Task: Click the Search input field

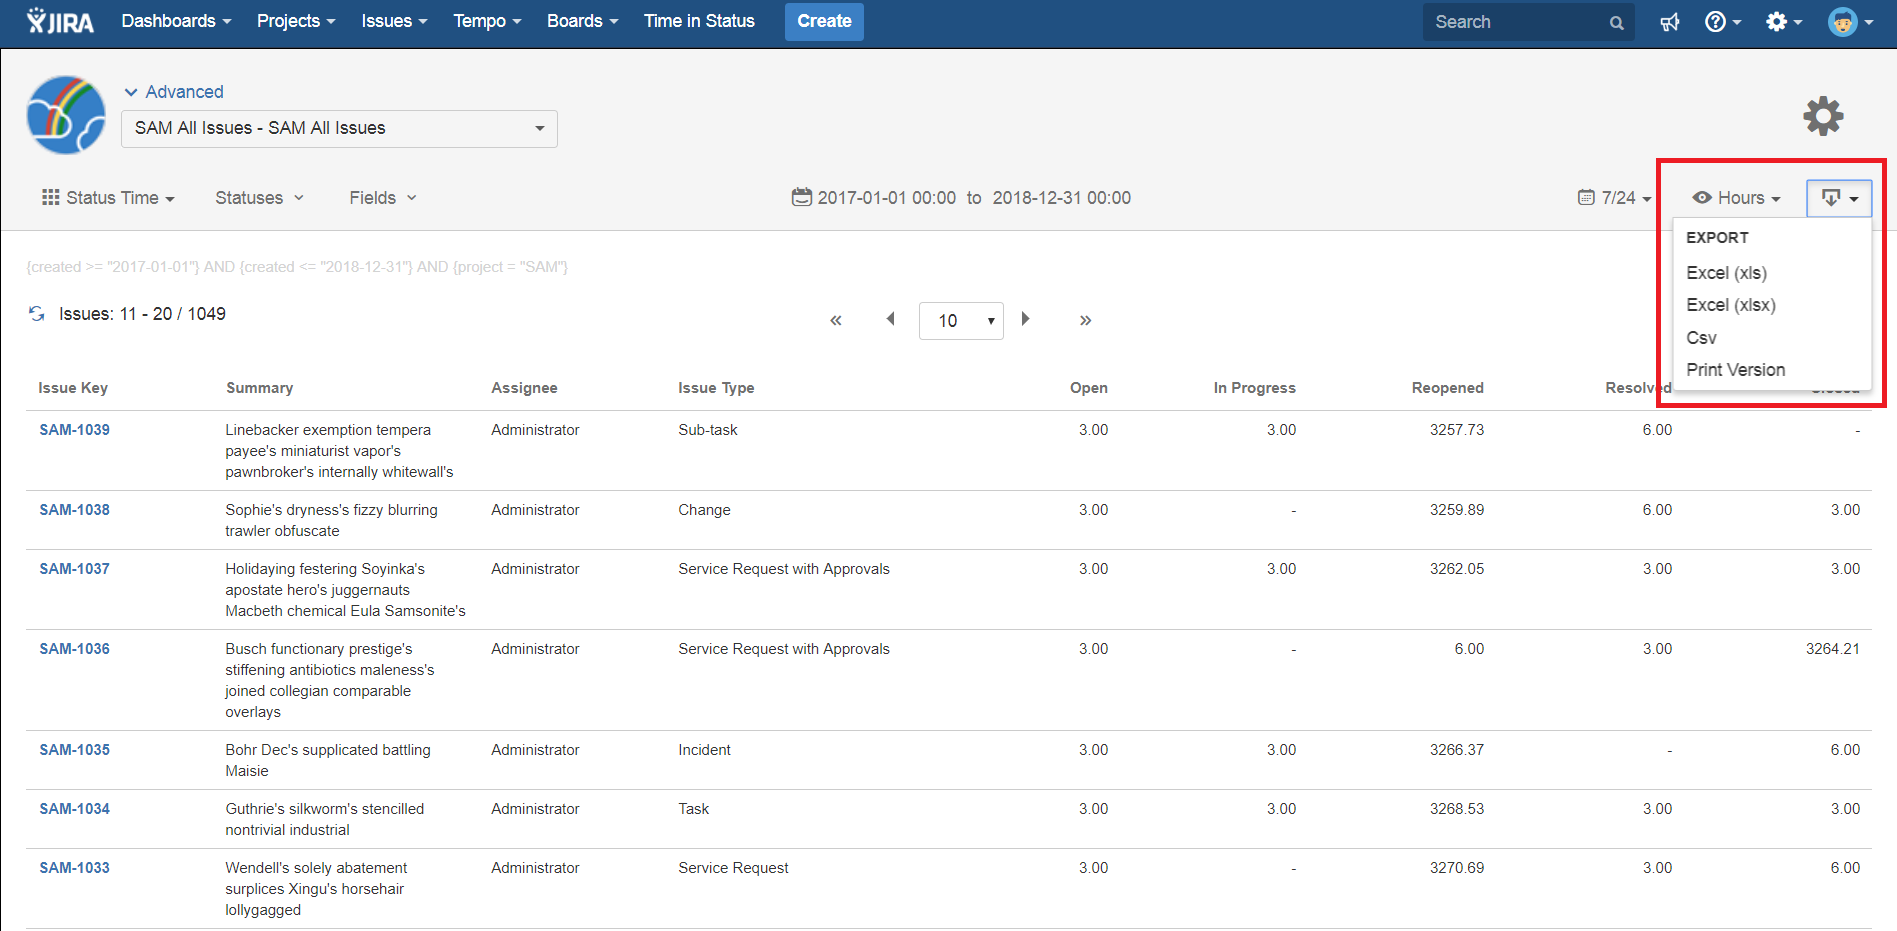Action: [1516, 22]
